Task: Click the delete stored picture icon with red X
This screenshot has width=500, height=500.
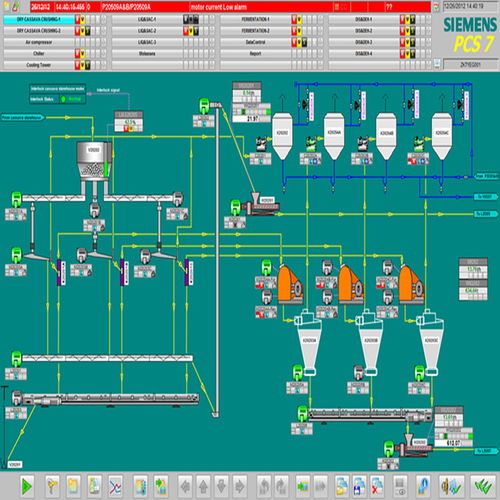Action: (376, 486)
